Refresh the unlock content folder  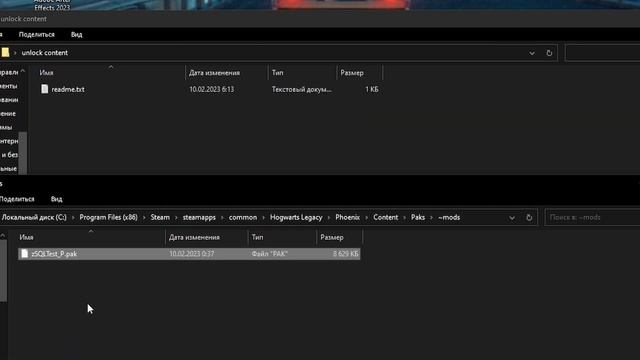coord(549,53)
